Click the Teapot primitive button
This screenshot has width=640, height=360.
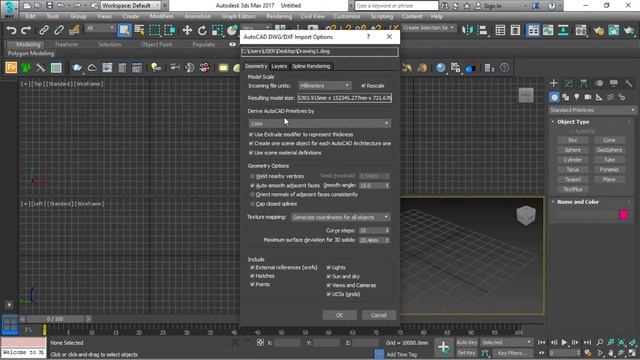(x=573, y=179)
